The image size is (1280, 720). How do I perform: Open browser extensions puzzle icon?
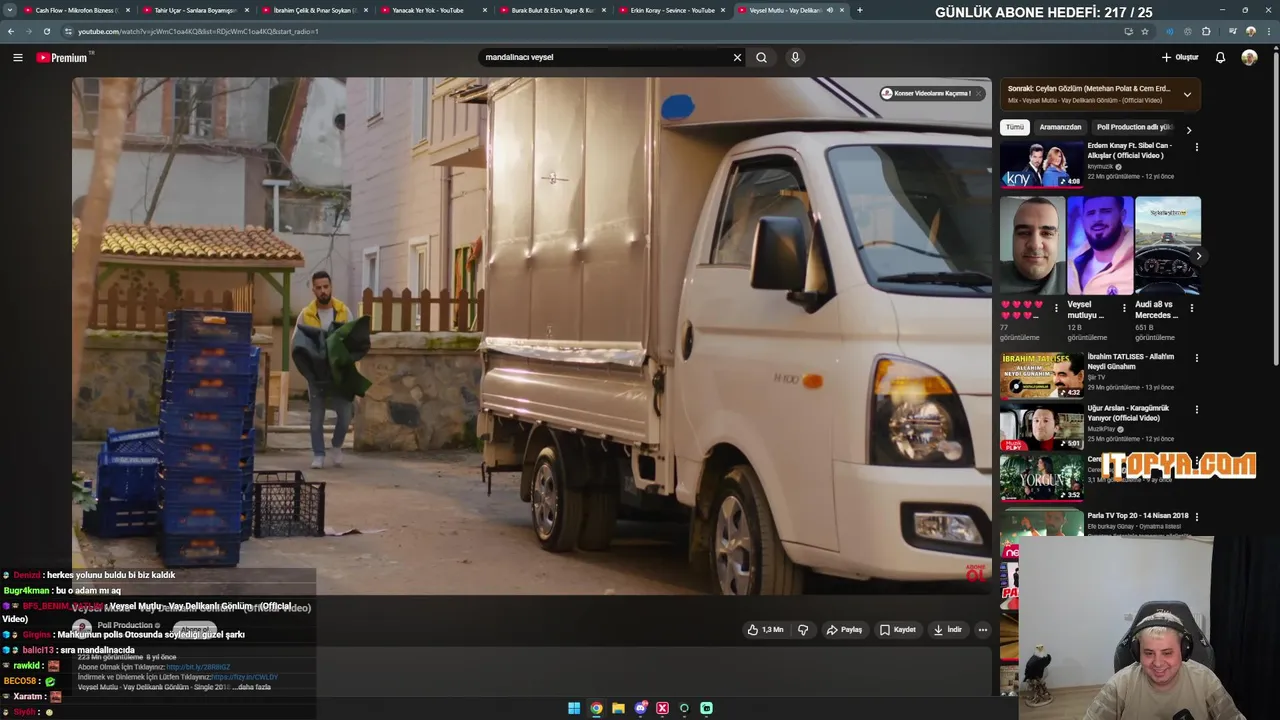point(1206,31)
